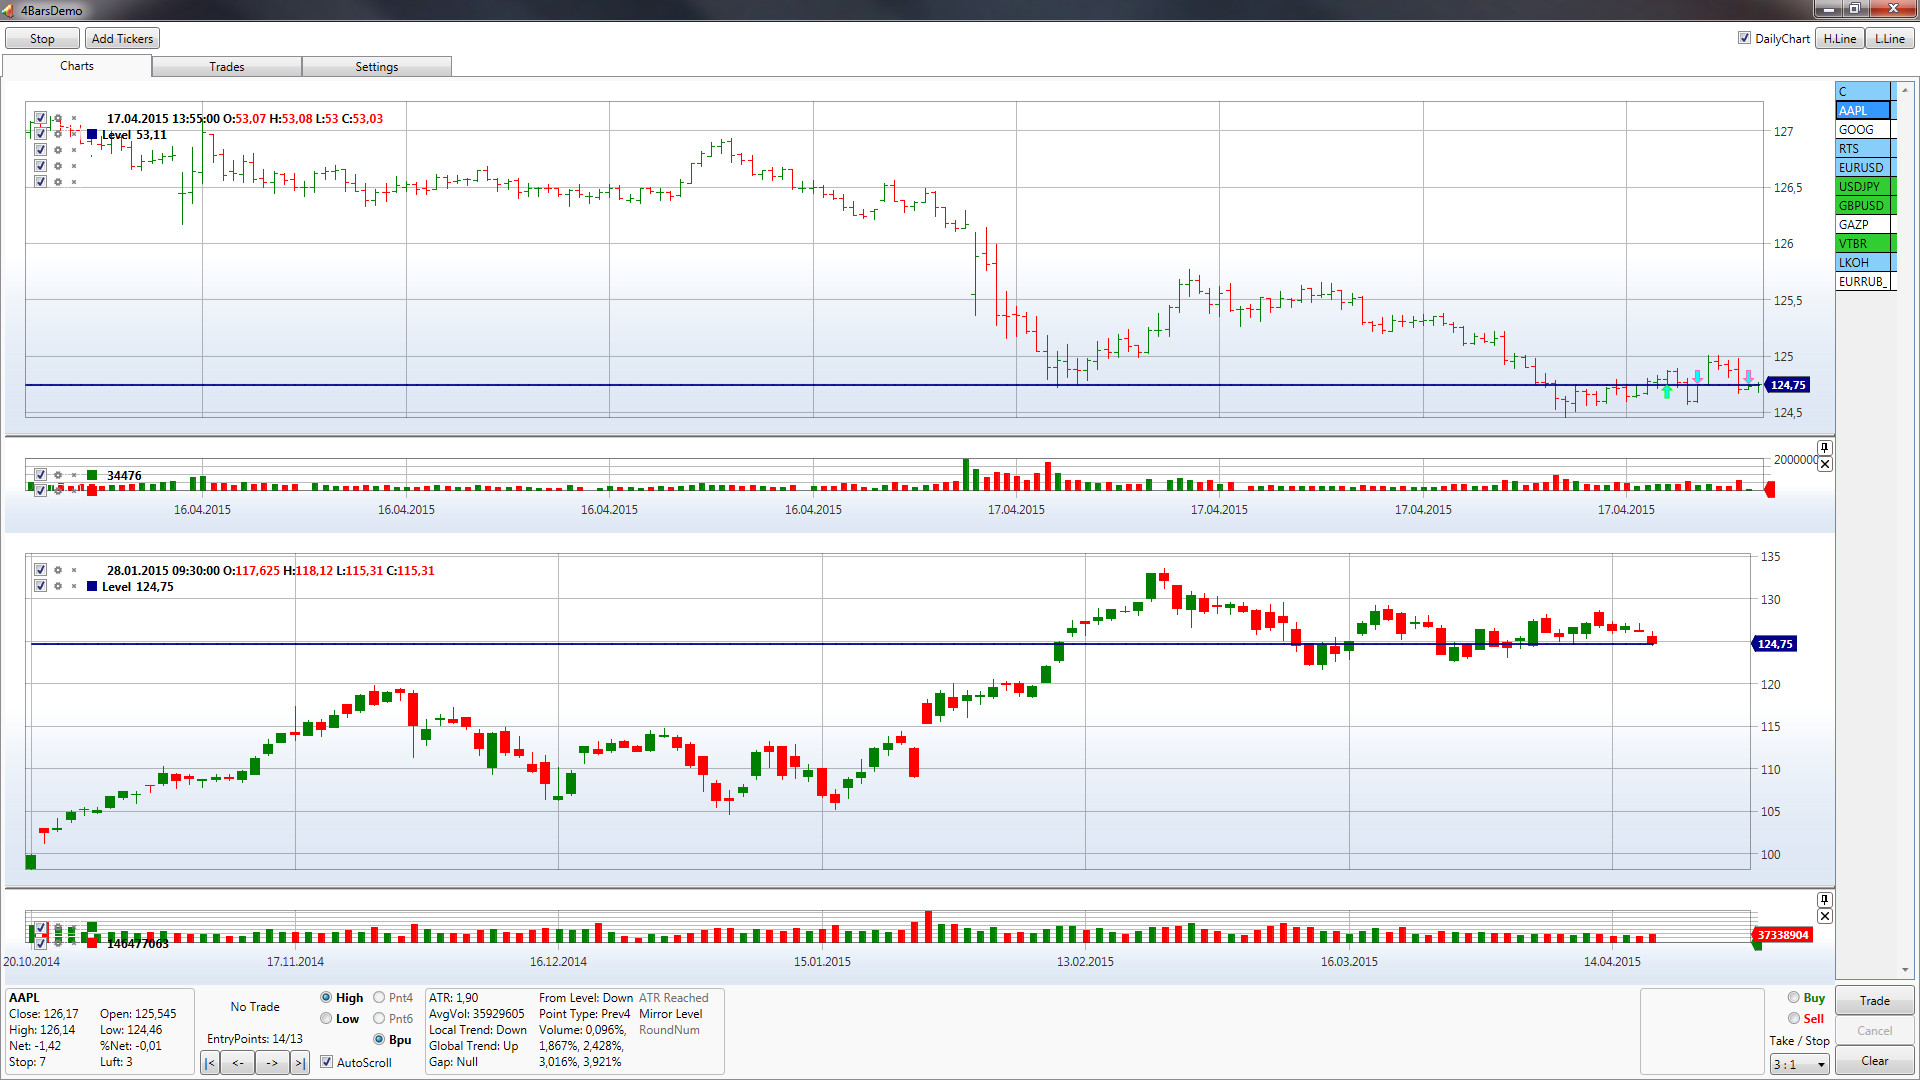
Task: Close the intraday volume panel
Action: tap(1824, 464)
